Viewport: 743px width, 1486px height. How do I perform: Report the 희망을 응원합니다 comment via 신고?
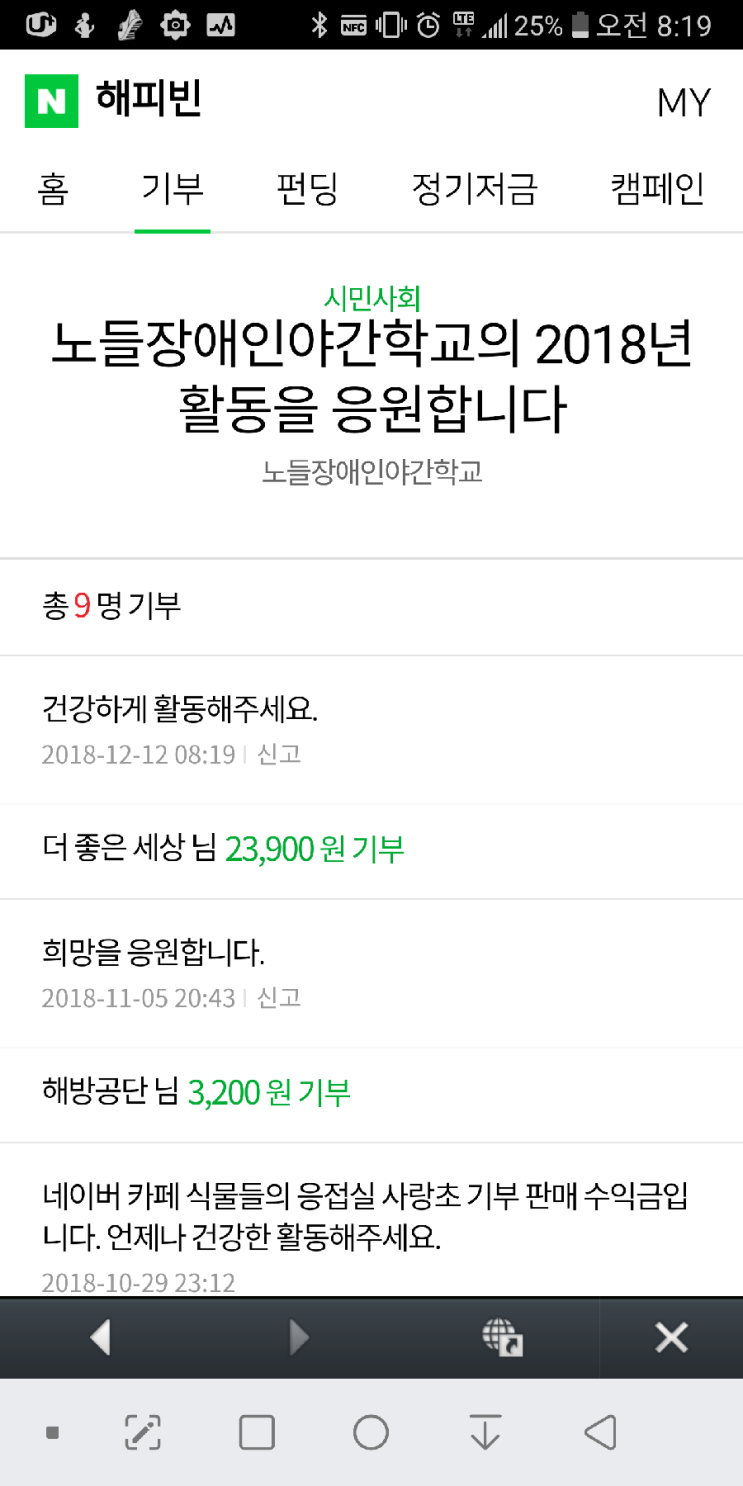pos(279,998)
